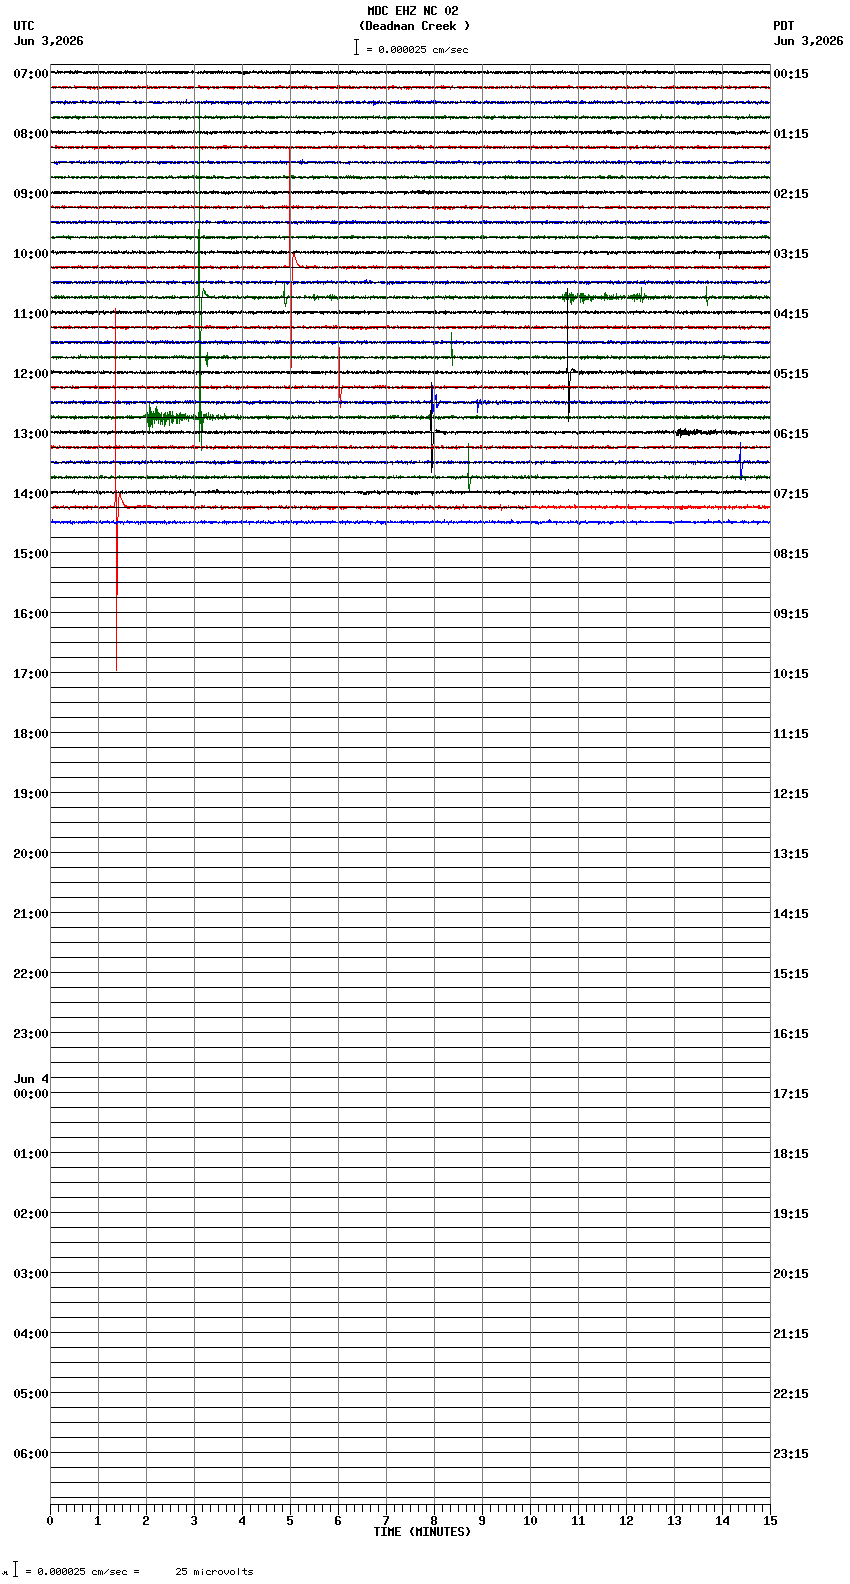This screenshot has height=1584, width=850.
Task: Click the '21:00' UTC time label
Action: point(31,914)
